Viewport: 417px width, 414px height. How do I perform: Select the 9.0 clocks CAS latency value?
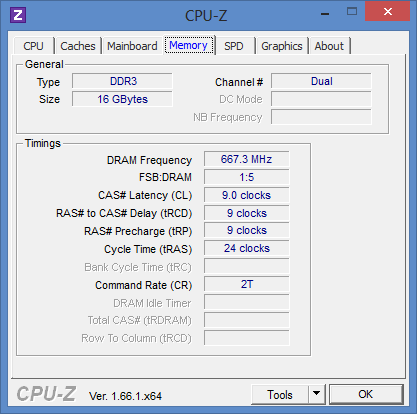point(247,195)
